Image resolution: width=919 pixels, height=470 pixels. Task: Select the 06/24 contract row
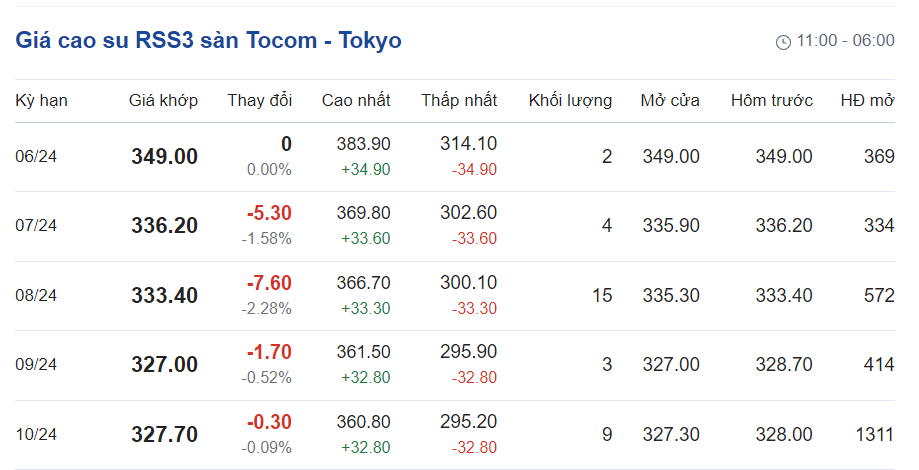pos(37,157)
